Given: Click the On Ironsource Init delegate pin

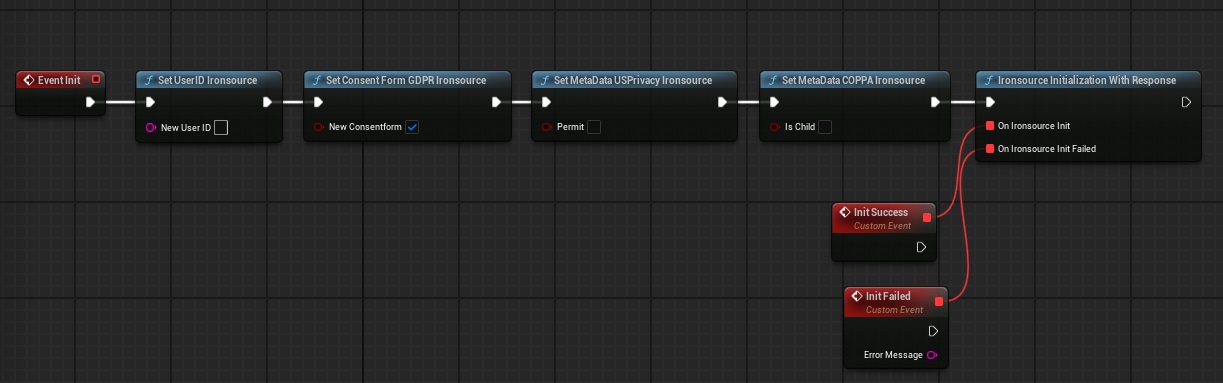Looking at the screenshot, I should 990,125.
